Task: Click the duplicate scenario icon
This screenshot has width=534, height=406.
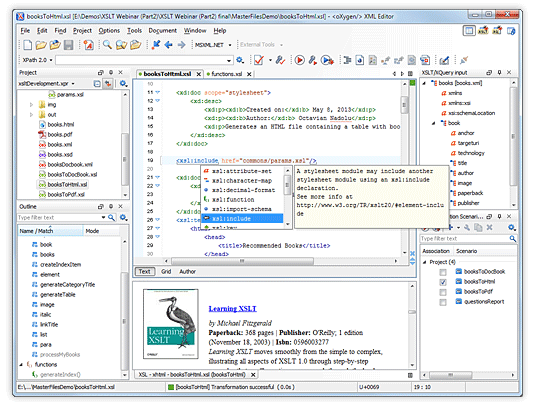Action: click(478, 227)
